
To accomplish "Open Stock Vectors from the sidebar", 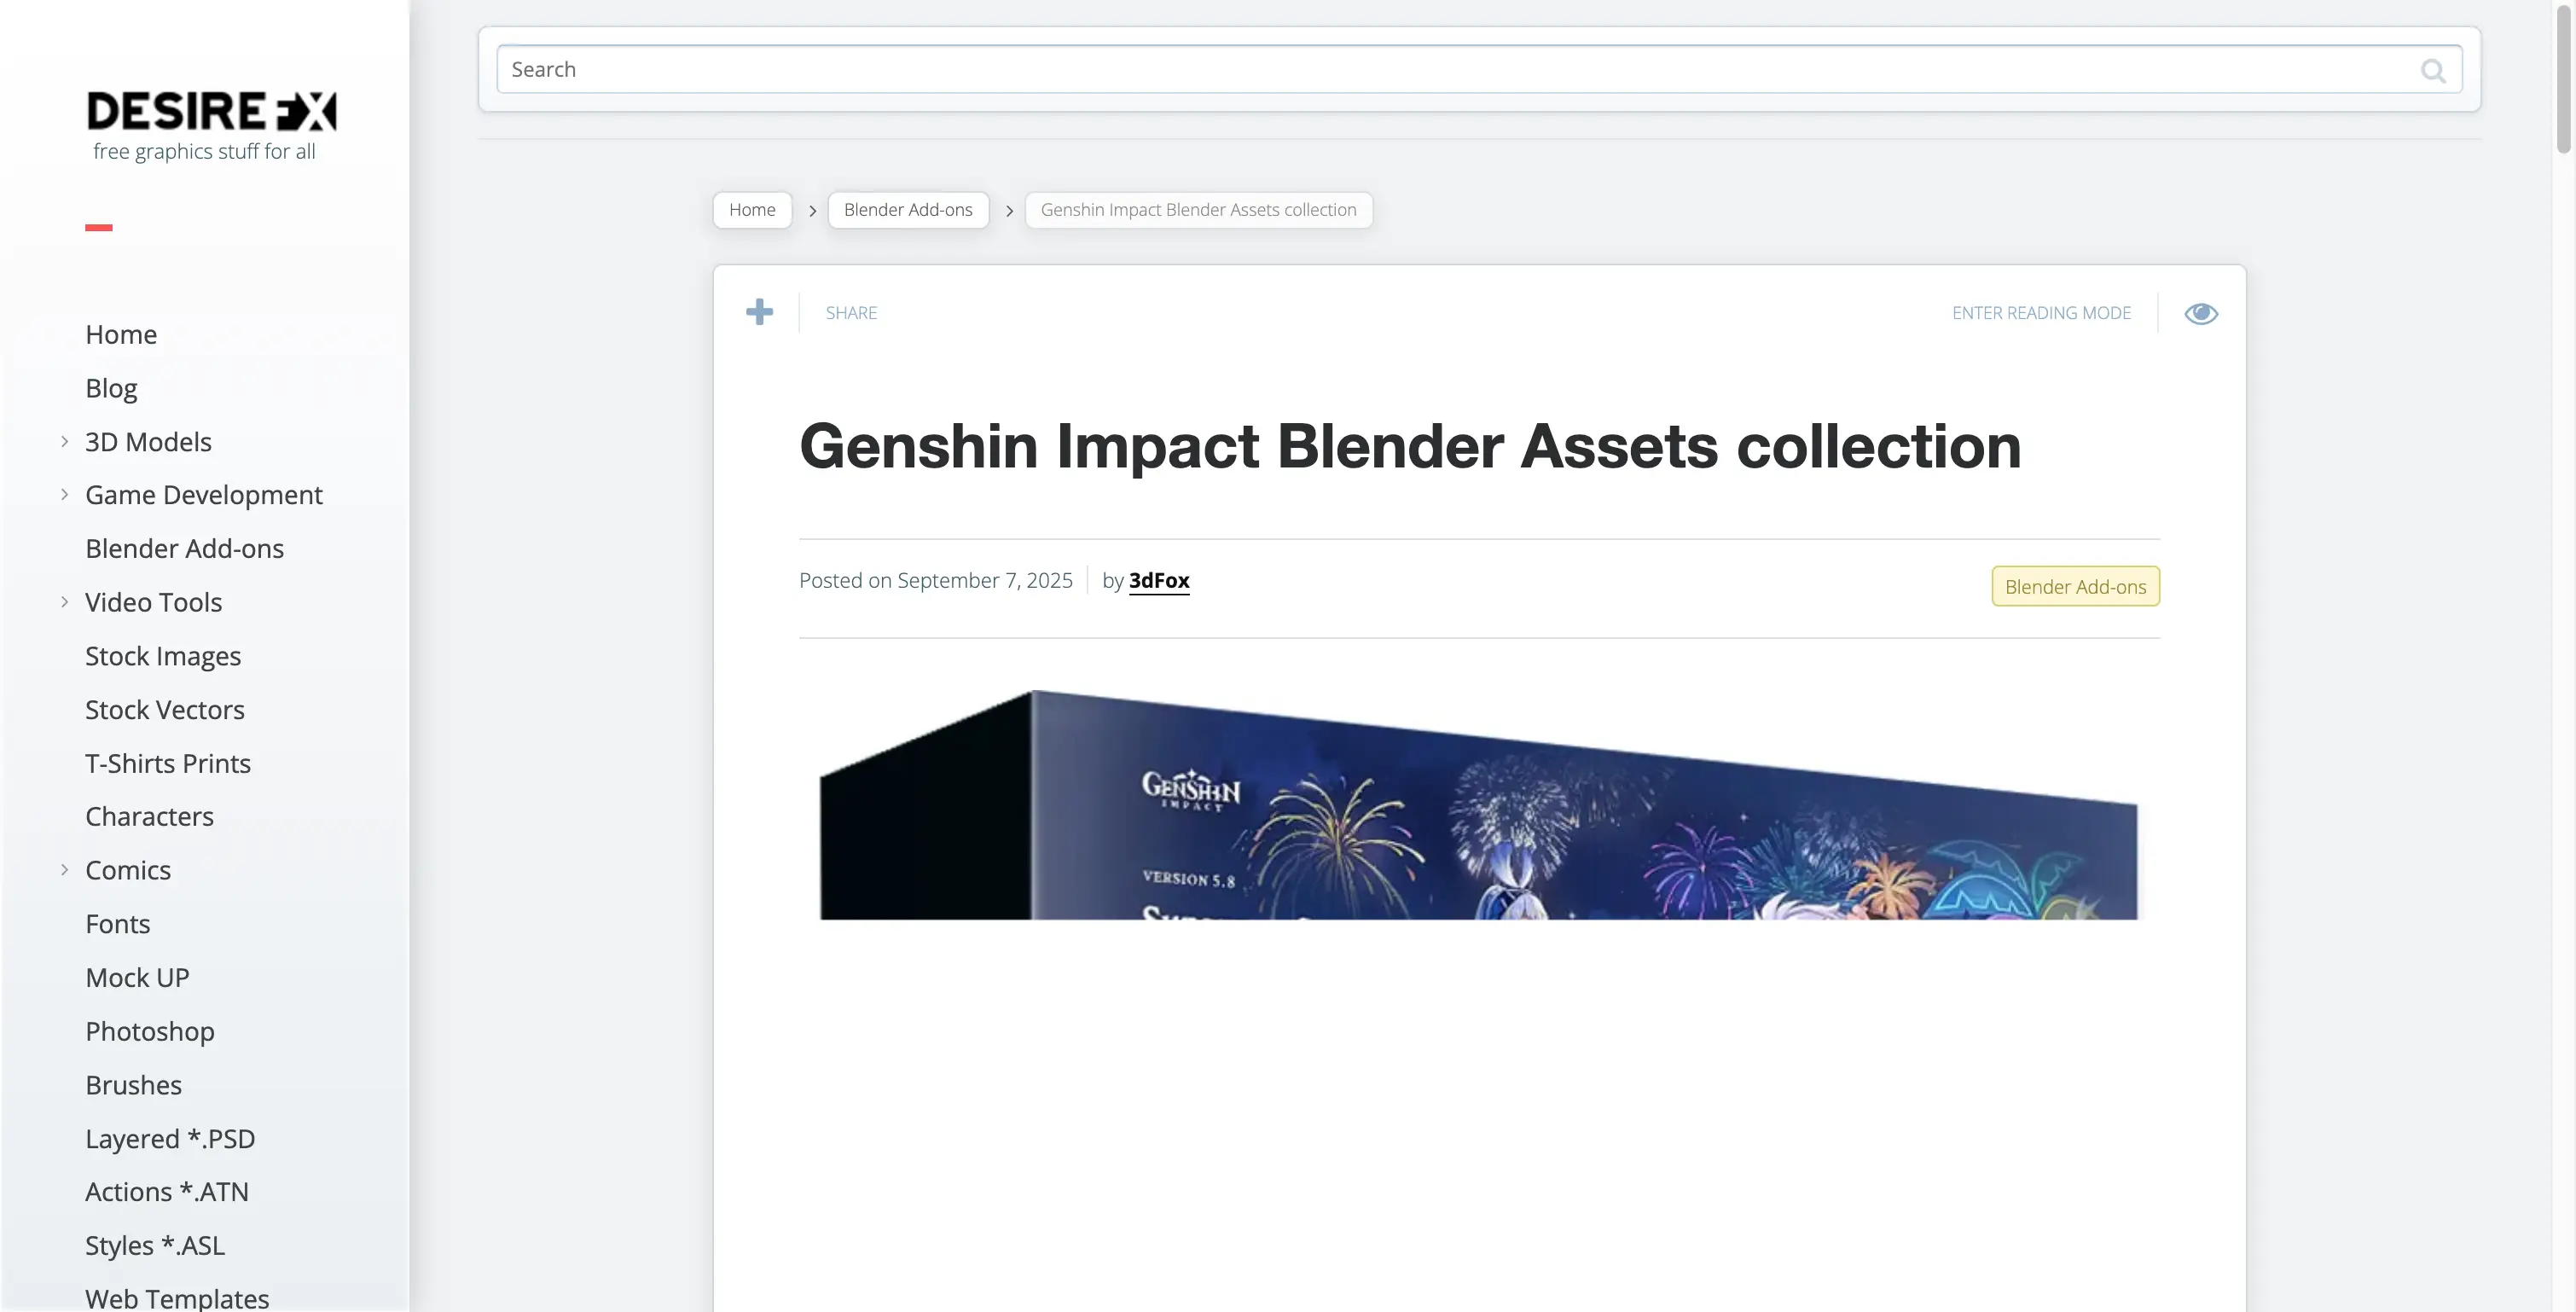I will [165, 709].
